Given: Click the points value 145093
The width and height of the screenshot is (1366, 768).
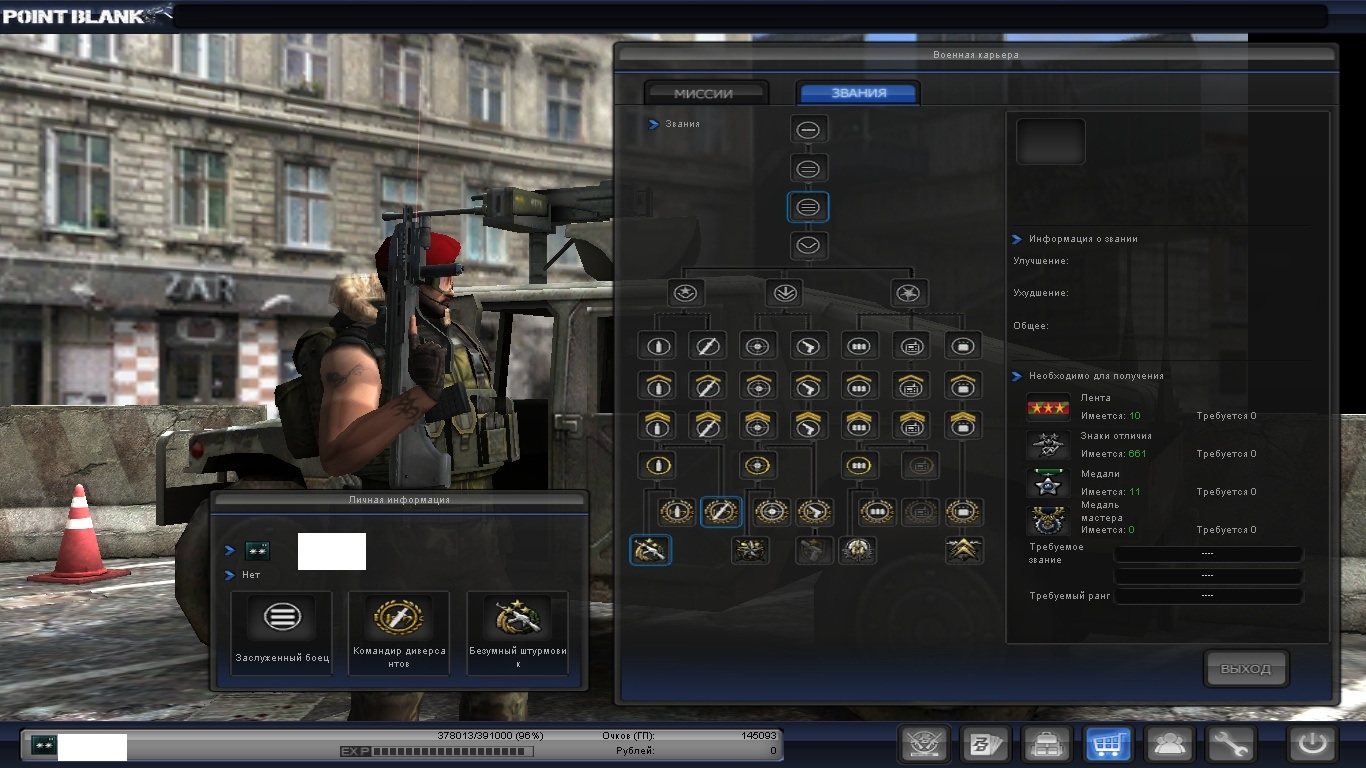Looking at the screenshot, I should tap(759, 735).
